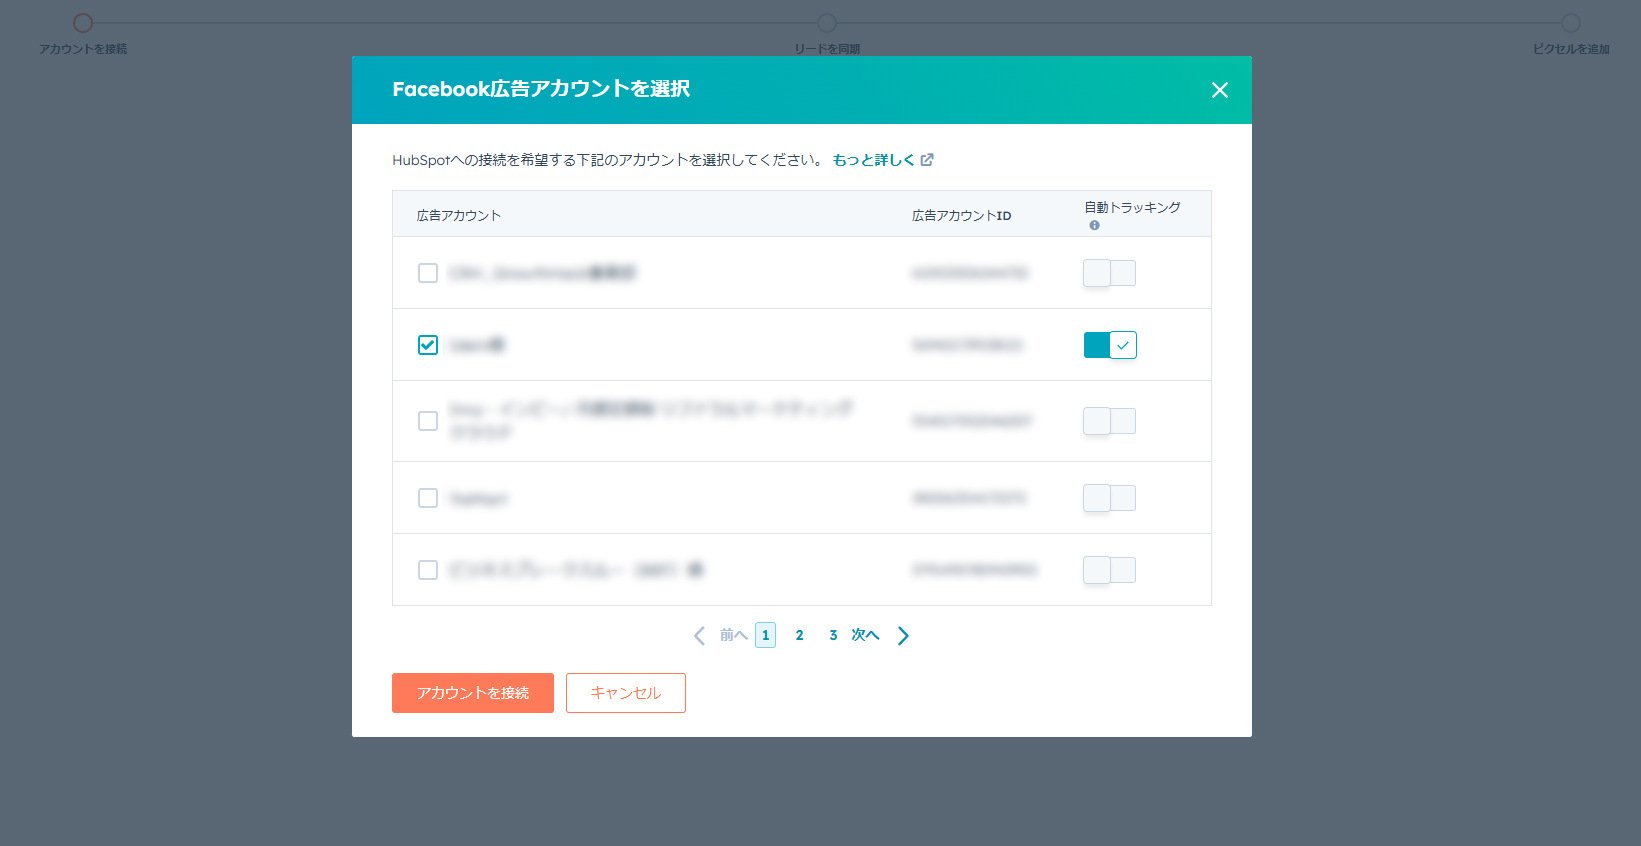The height and width of the screenshot is (846, 1641).
Task: Check the first ad account row checkbox
Action: click(428, 273)
